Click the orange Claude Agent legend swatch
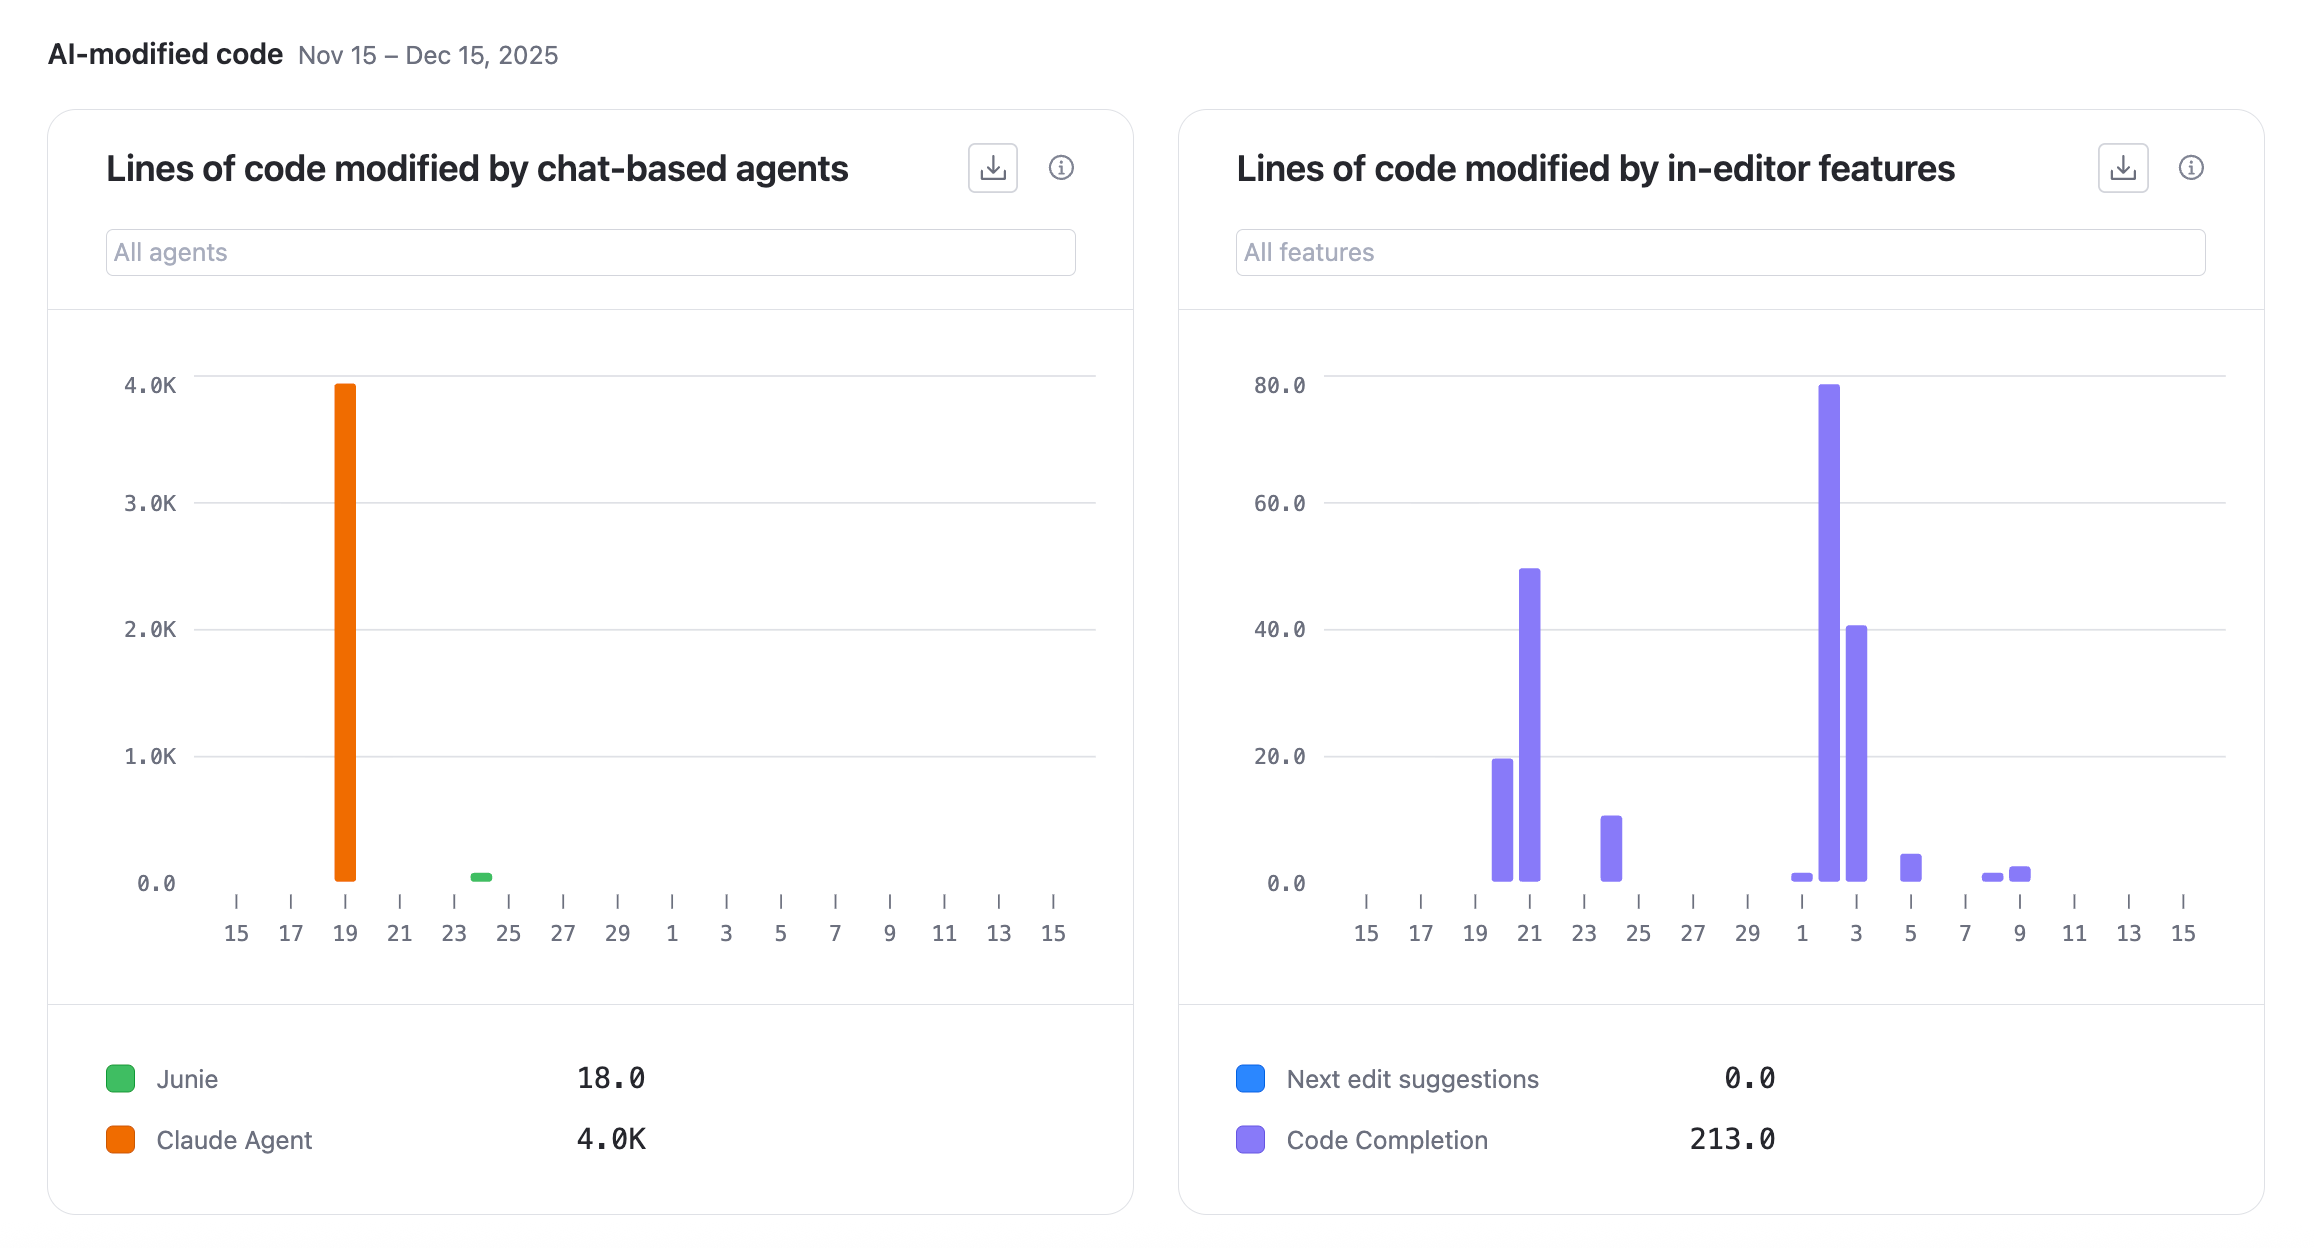 point(121,1140)
